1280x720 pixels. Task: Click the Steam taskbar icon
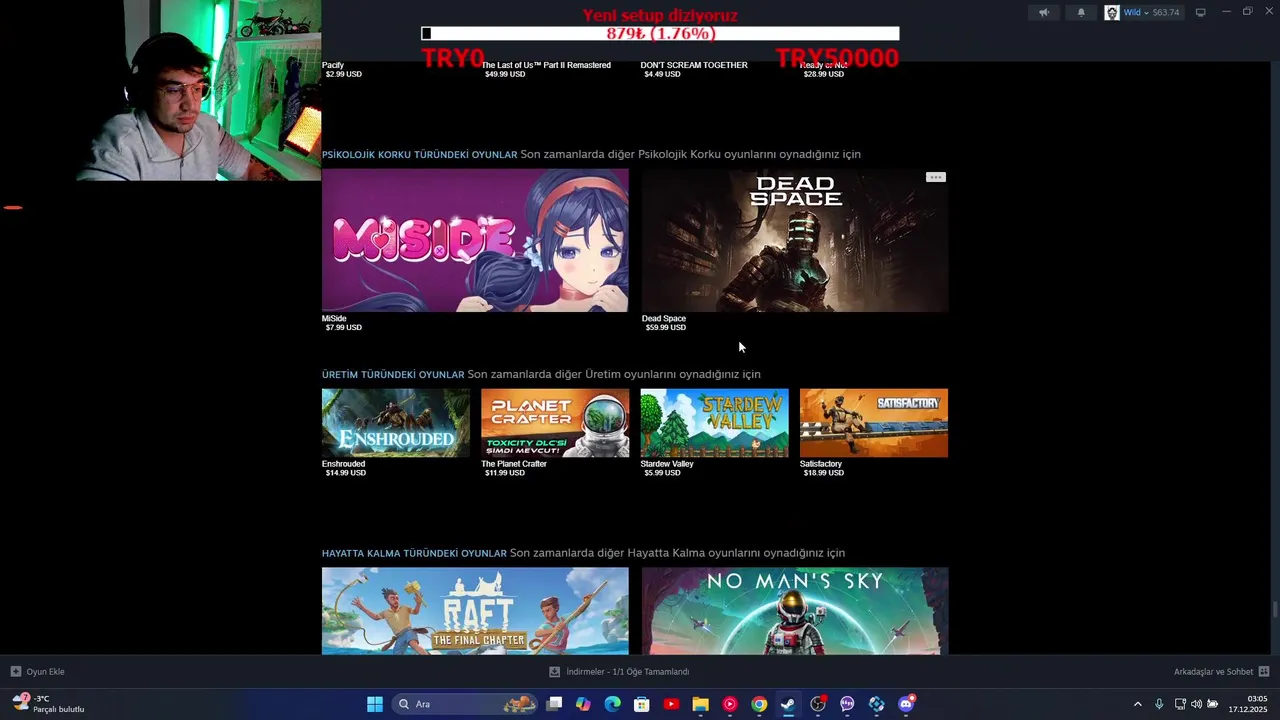[x=788, y=704]
